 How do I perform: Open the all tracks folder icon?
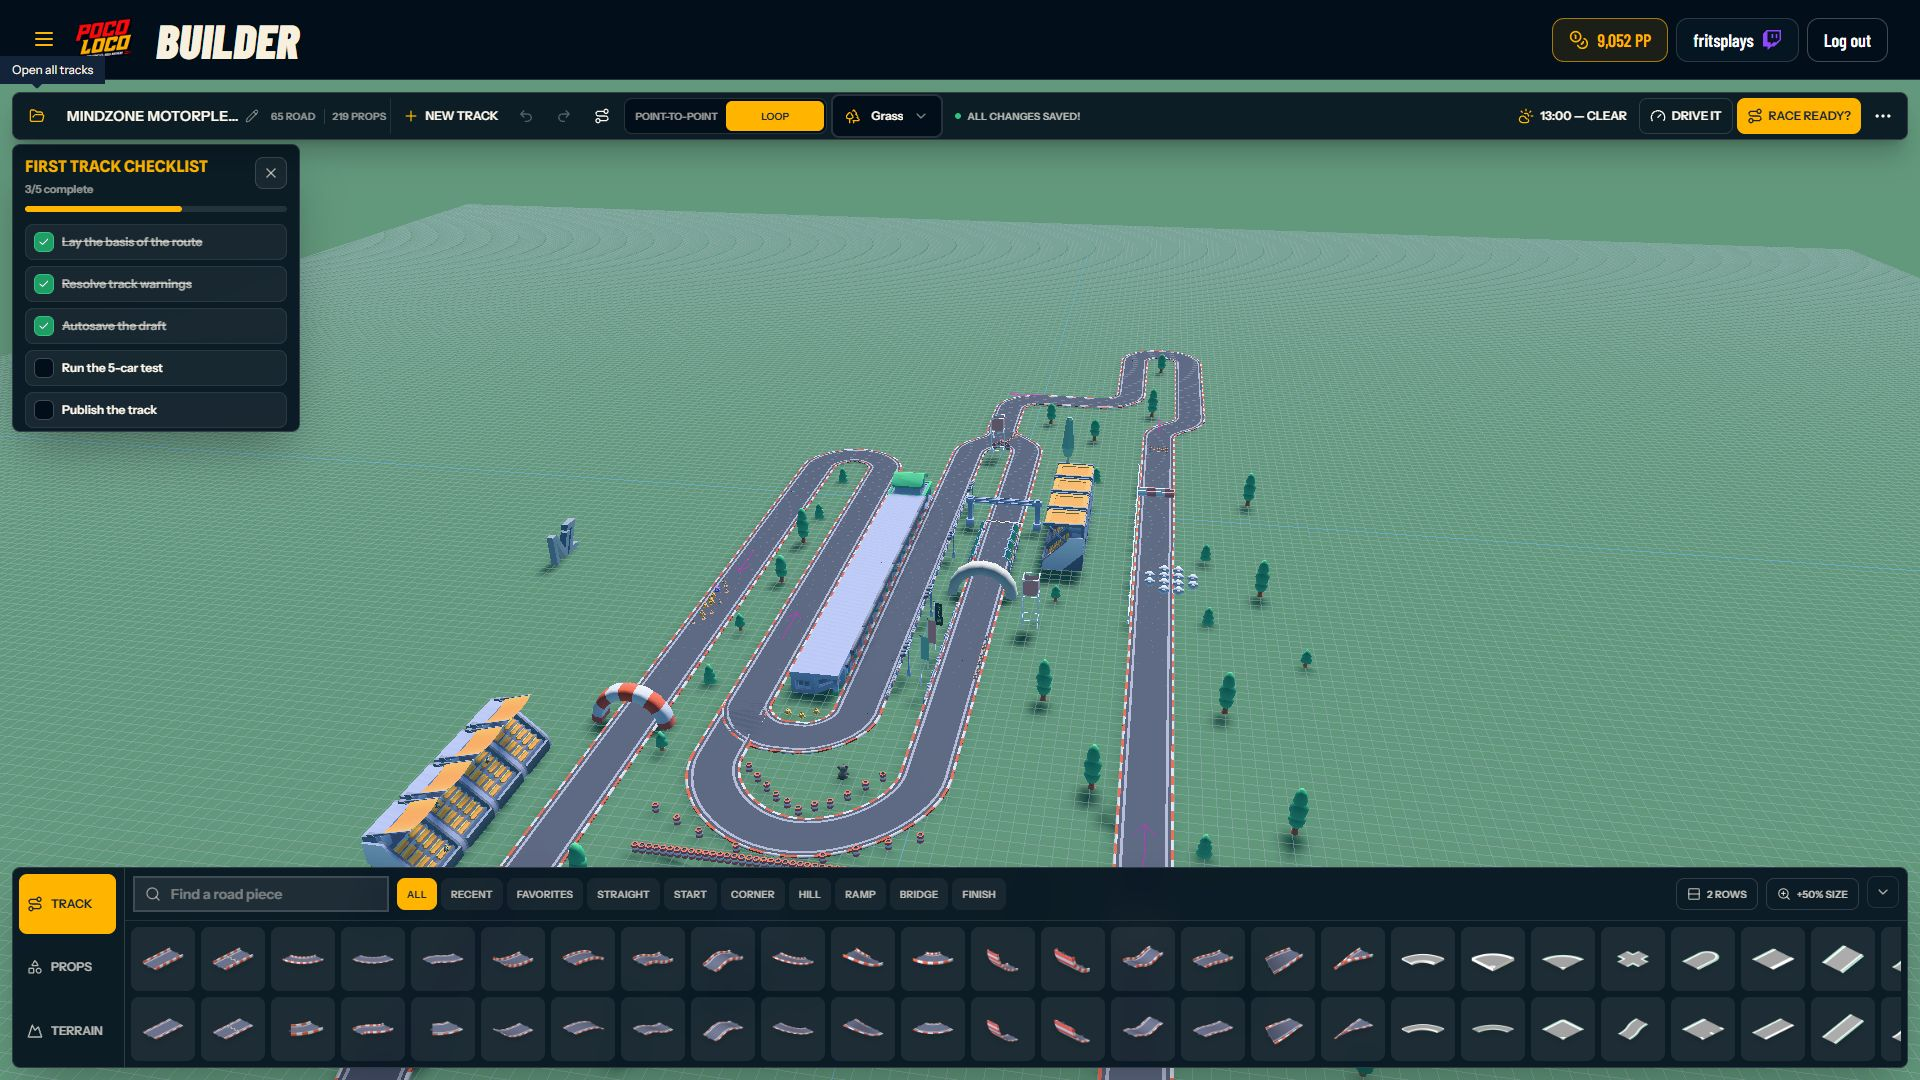[x=37, y=116]
